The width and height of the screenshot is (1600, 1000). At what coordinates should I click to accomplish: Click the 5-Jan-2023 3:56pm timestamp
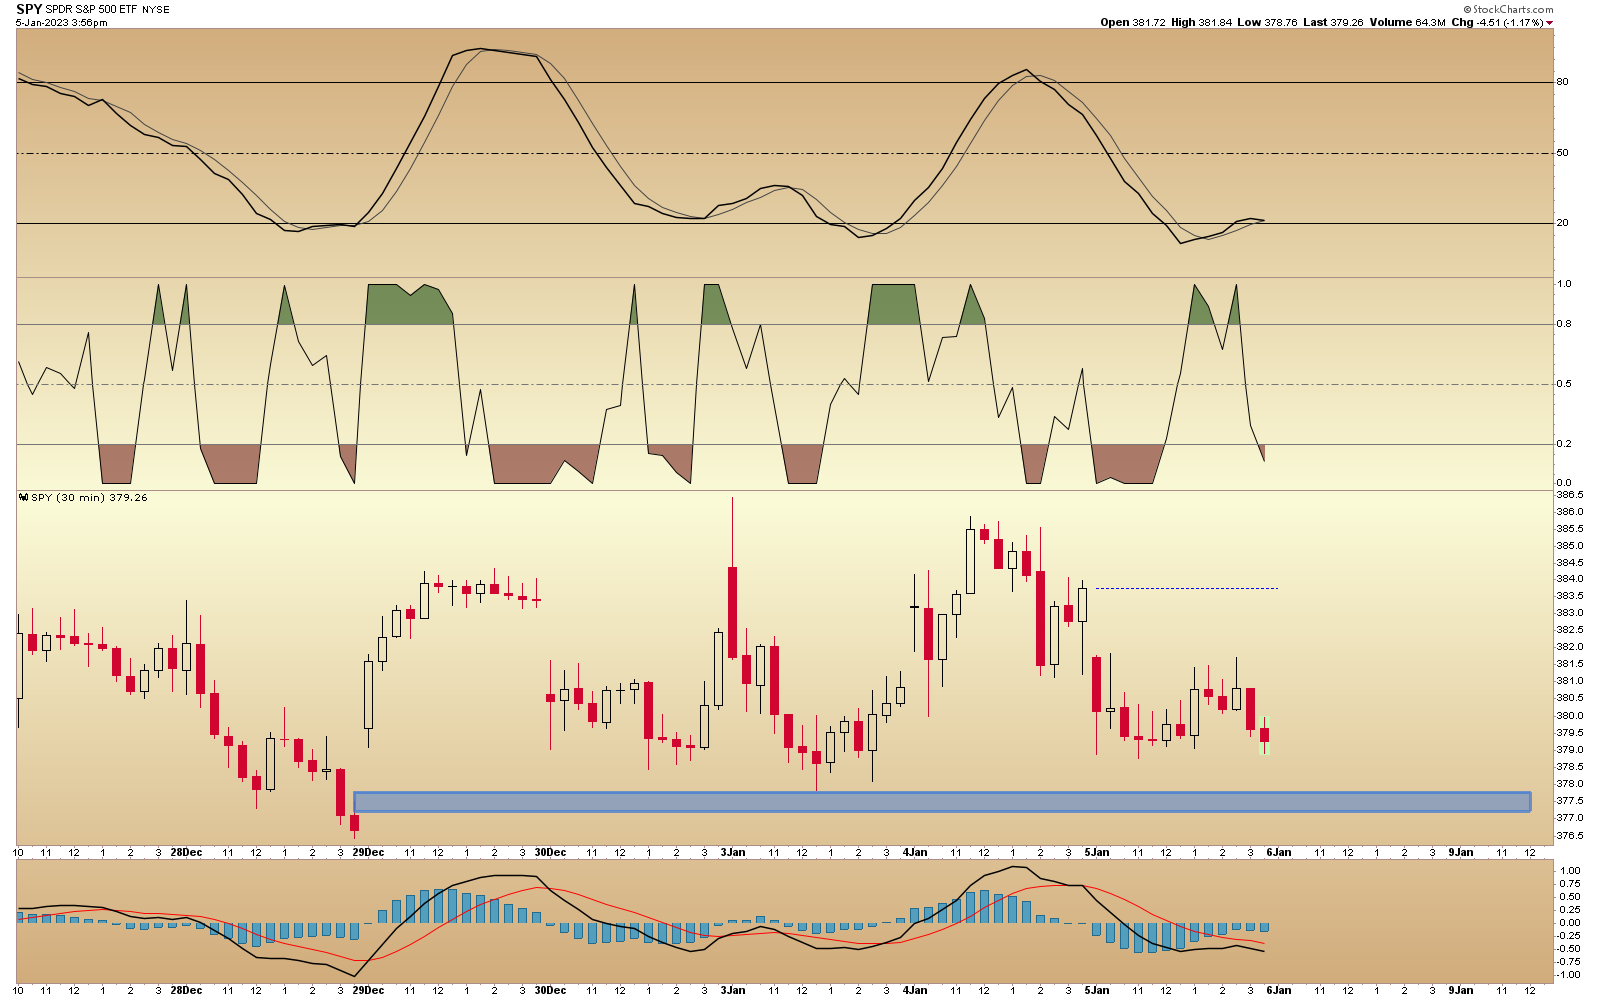tap(61, 22)
